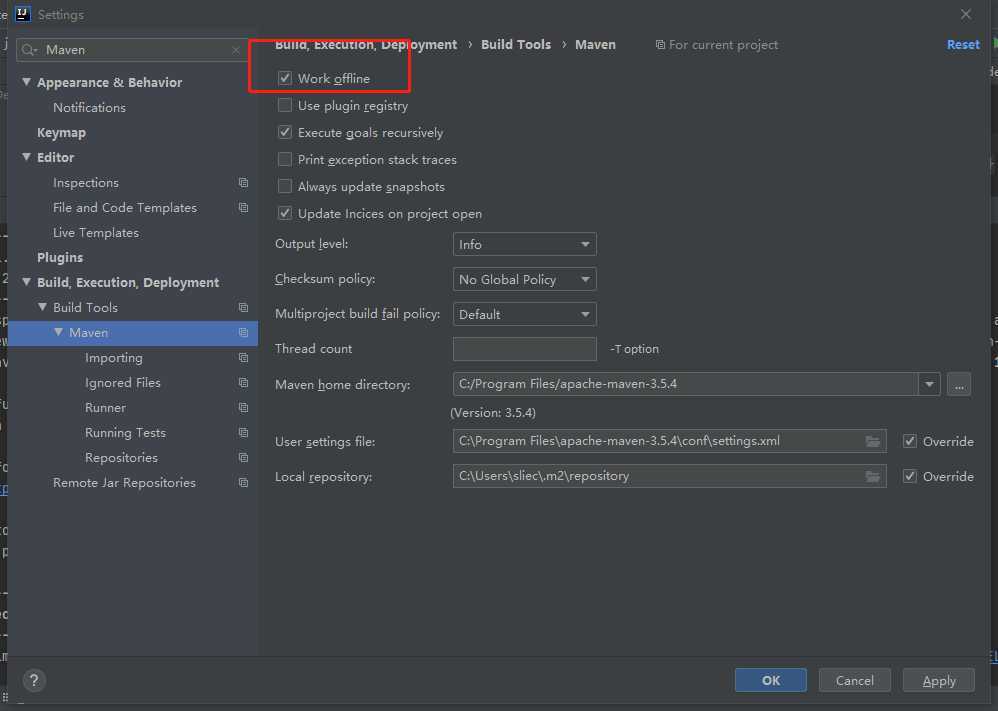Open help with the question mark button
This screenshot has height=711, width=998.
click(34, 680)
